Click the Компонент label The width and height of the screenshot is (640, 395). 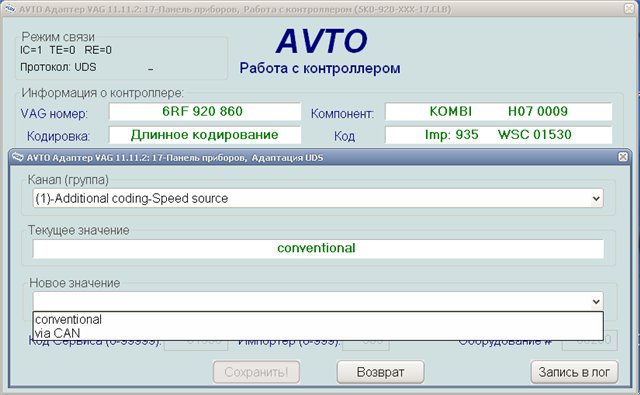(x=342, y=113)
